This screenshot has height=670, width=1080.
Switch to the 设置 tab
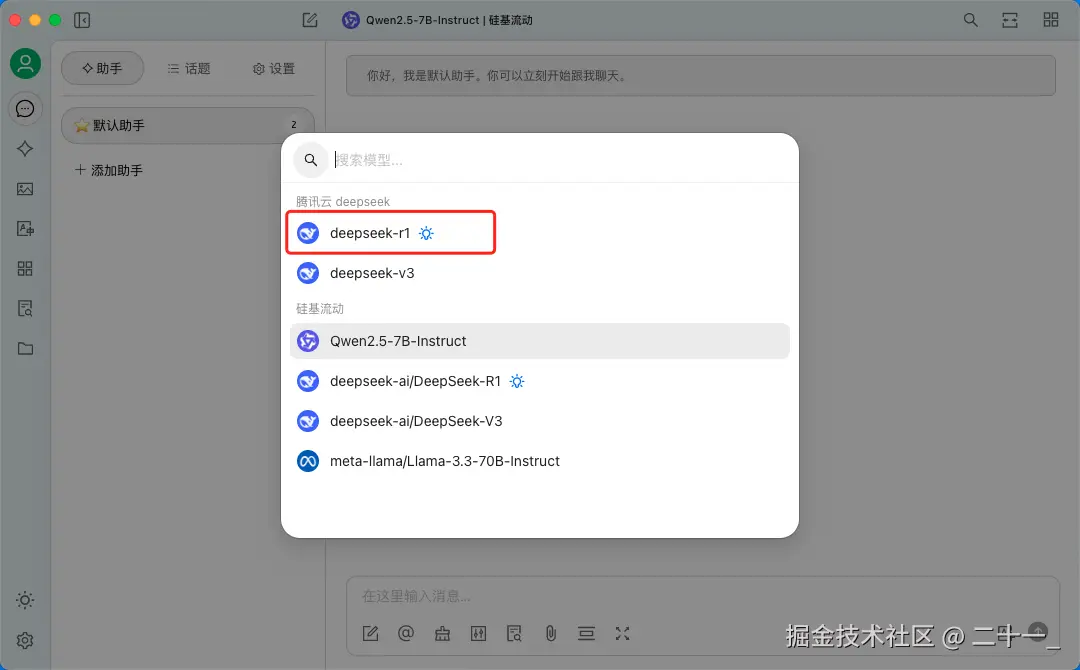[x=274, y=68]
